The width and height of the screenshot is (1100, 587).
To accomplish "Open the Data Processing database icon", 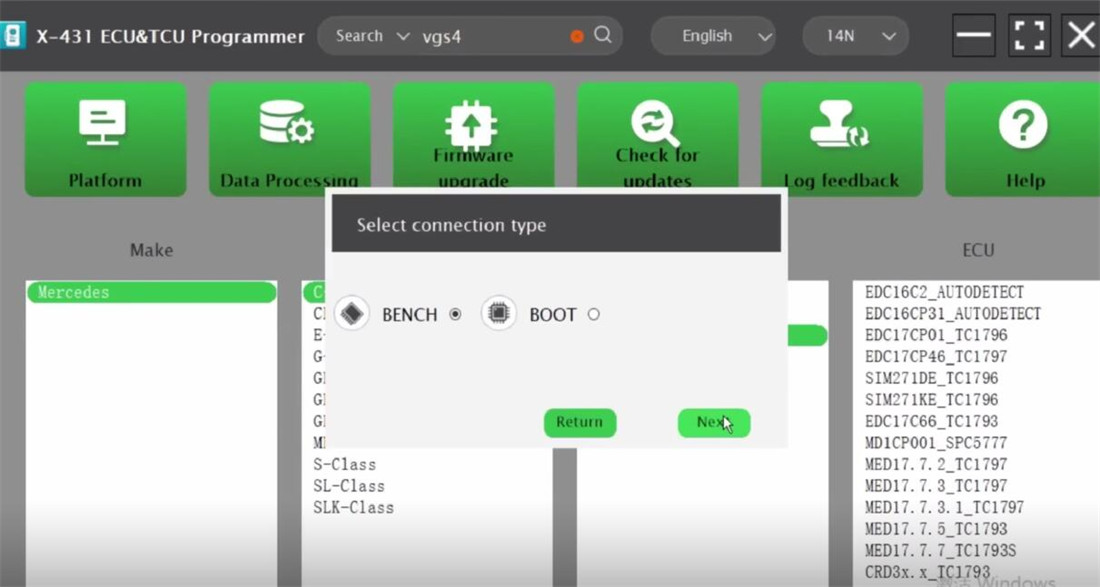I will tap(287, 125).
